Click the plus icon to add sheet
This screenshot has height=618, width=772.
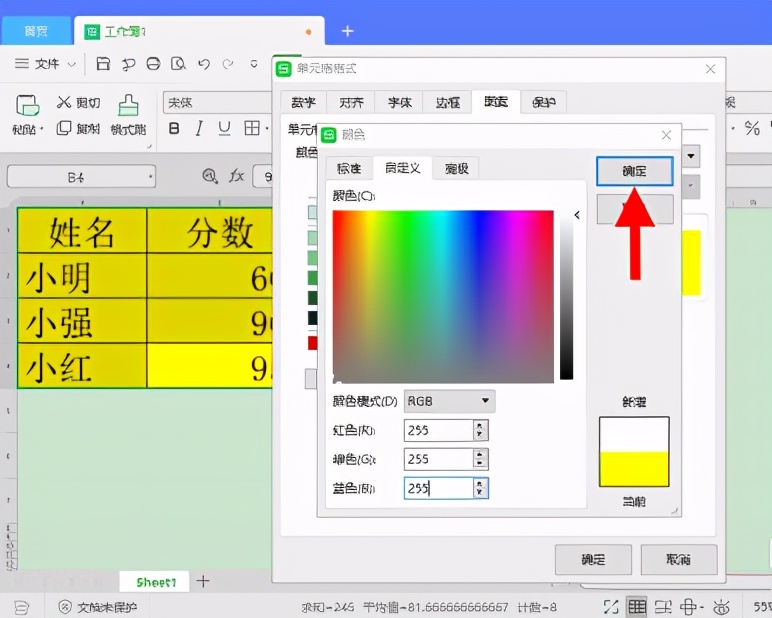pos(203,581)
